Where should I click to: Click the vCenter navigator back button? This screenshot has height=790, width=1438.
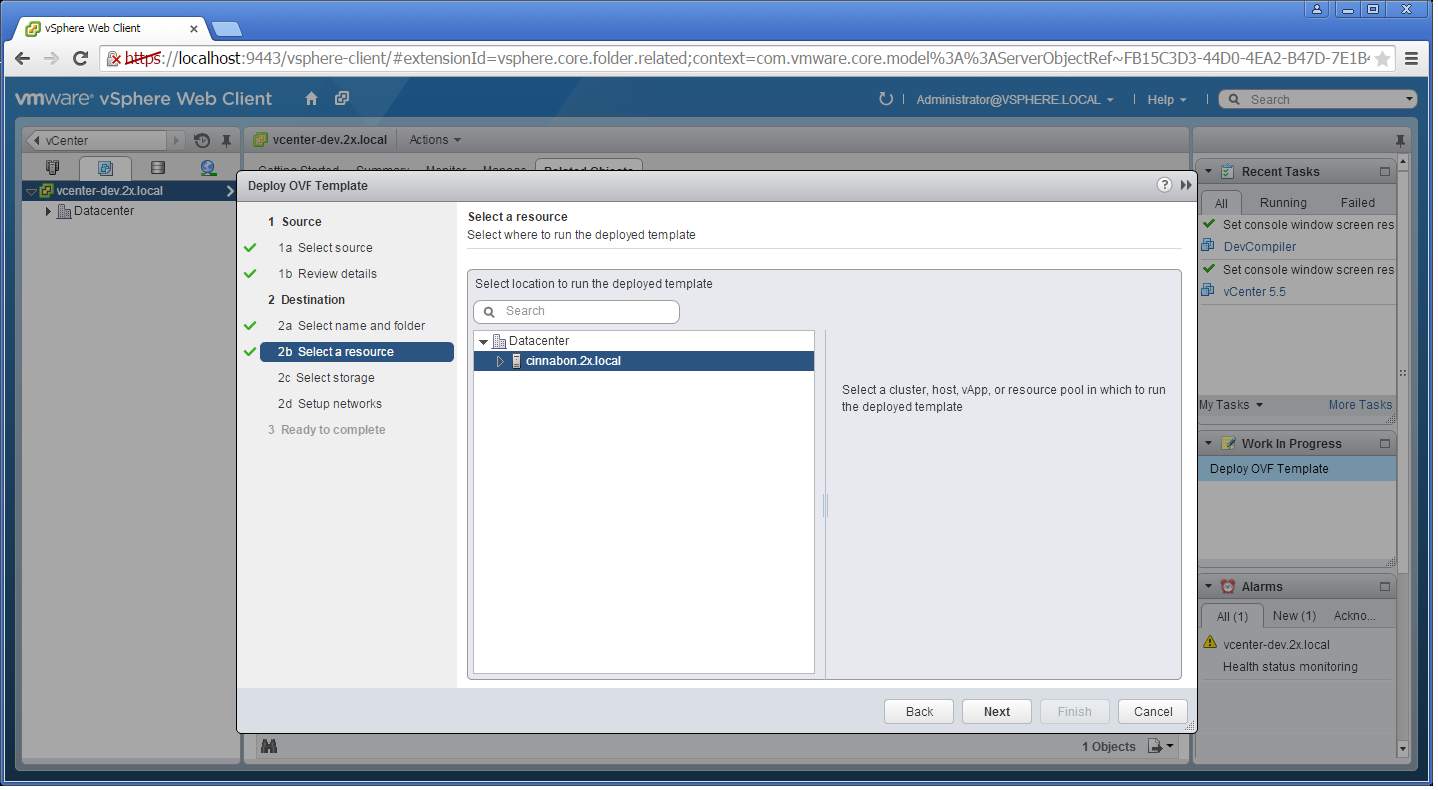tap(36, 141)
